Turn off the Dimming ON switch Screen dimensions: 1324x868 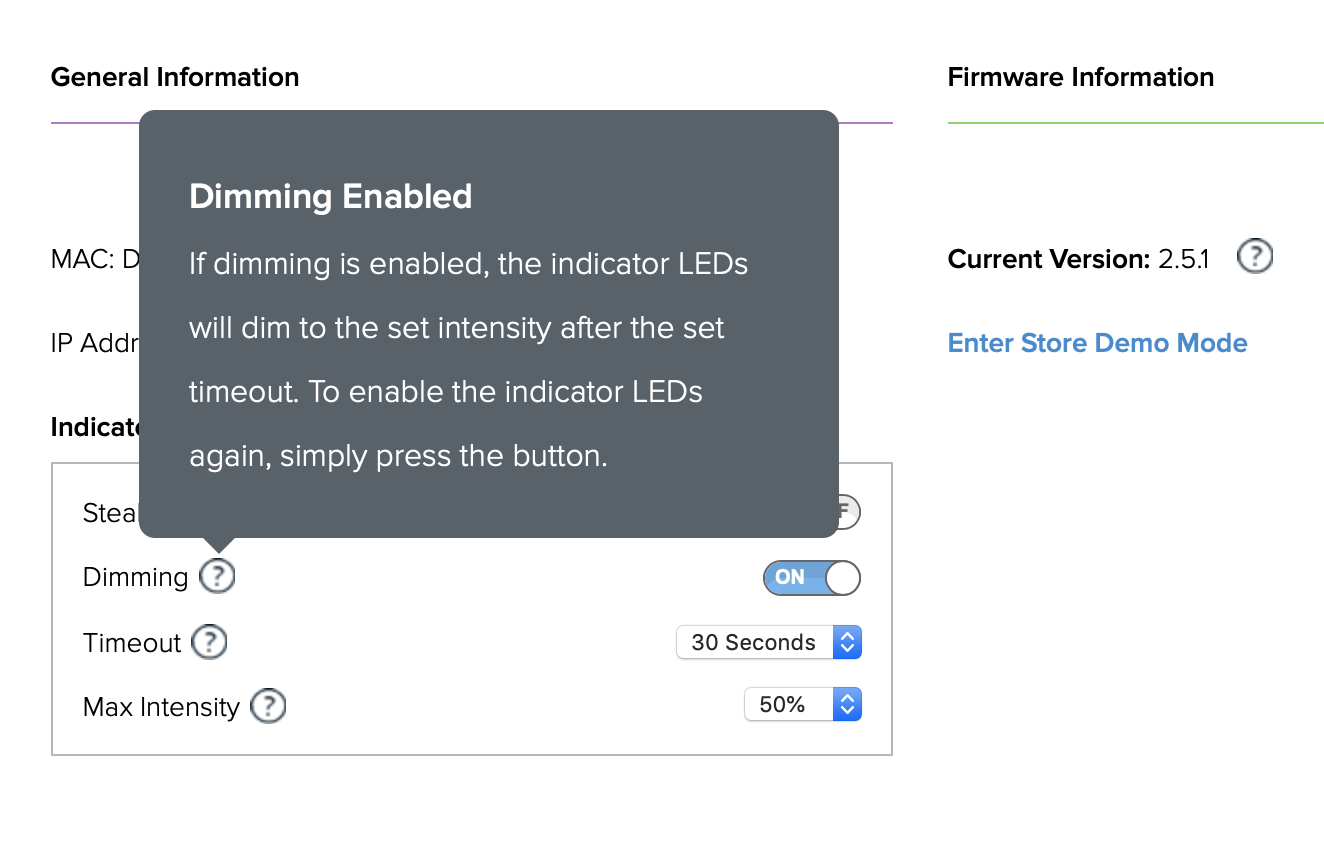tap(812, 577)
